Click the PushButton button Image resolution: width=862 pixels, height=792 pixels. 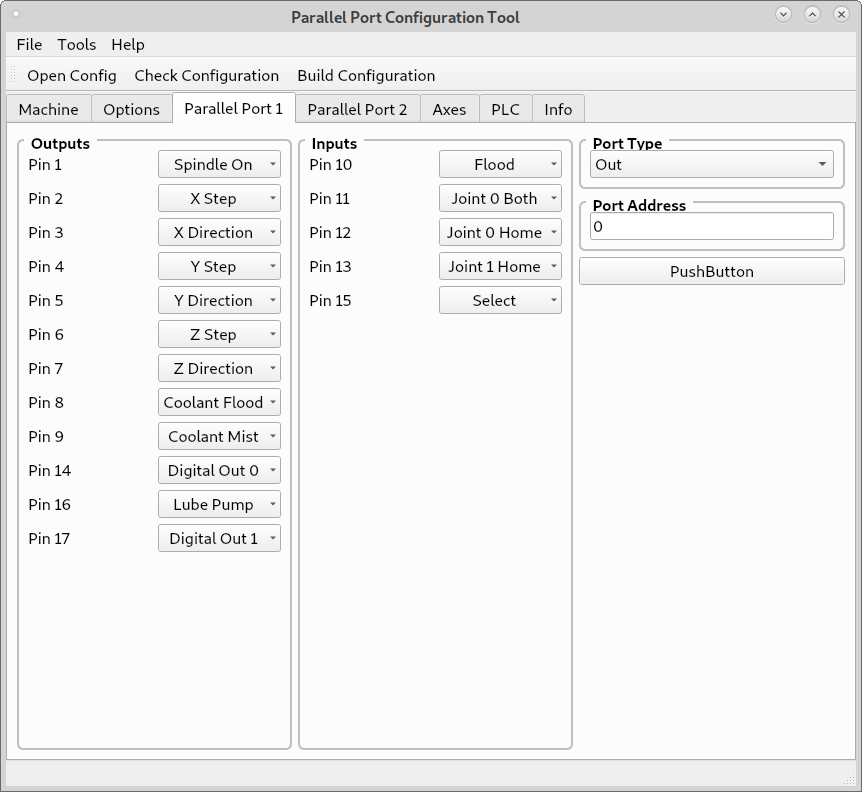point(711,272)
